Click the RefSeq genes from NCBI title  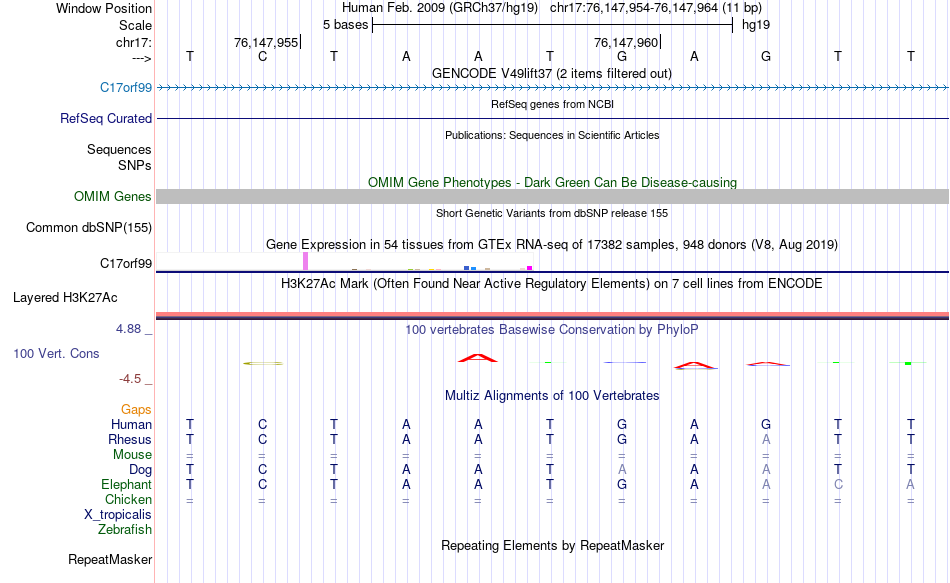552,104
